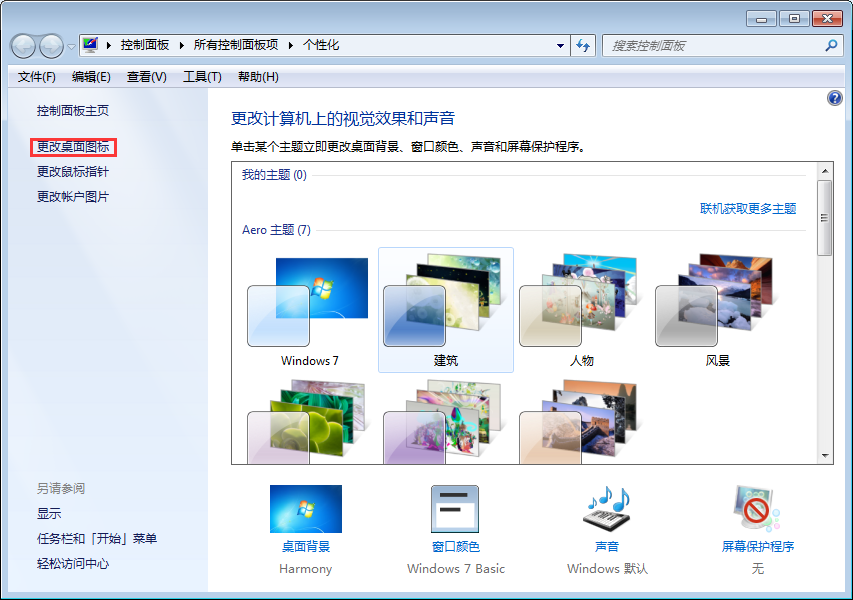Image resolution: width=853 pixels, height=600 pixels.
Task: Go to 控制面板主页
Action: coord(73,111)
